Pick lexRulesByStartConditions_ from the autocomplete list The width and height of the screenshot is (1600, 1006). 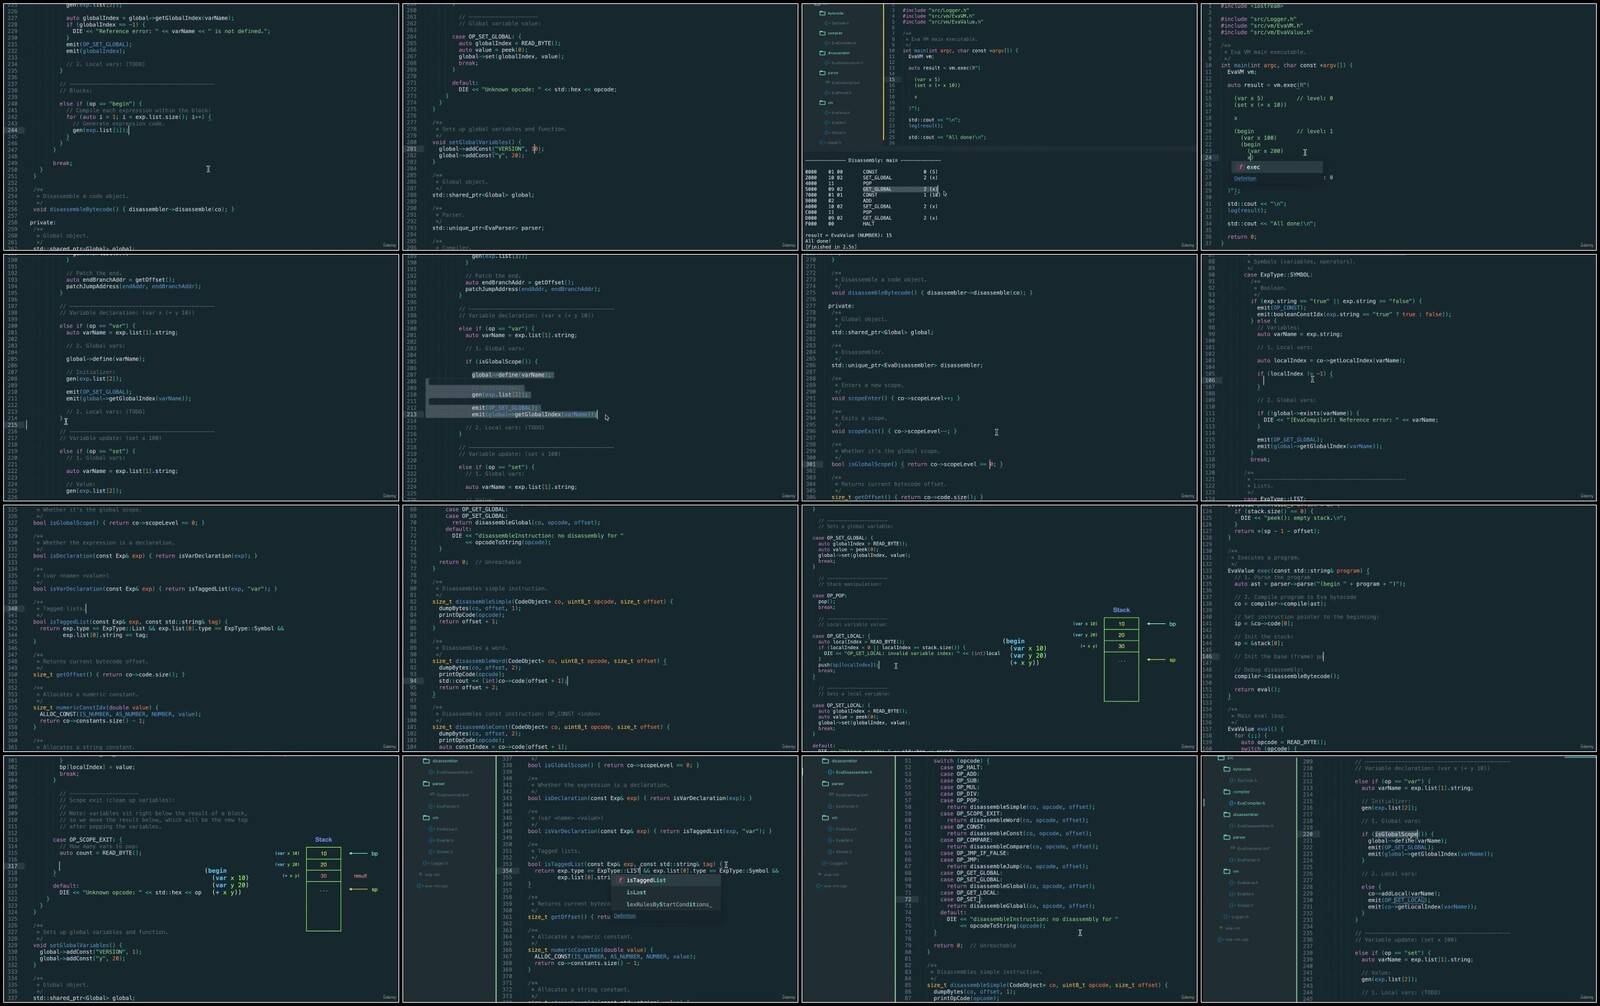coord(669,904)
